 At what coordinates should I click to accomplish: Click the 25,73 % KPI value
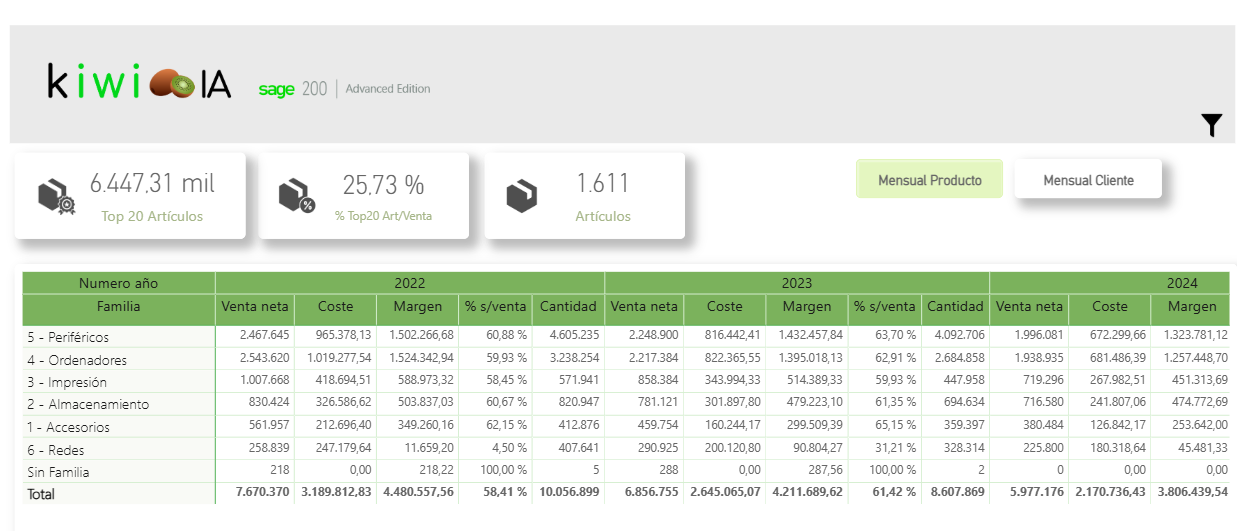point(383,184)
